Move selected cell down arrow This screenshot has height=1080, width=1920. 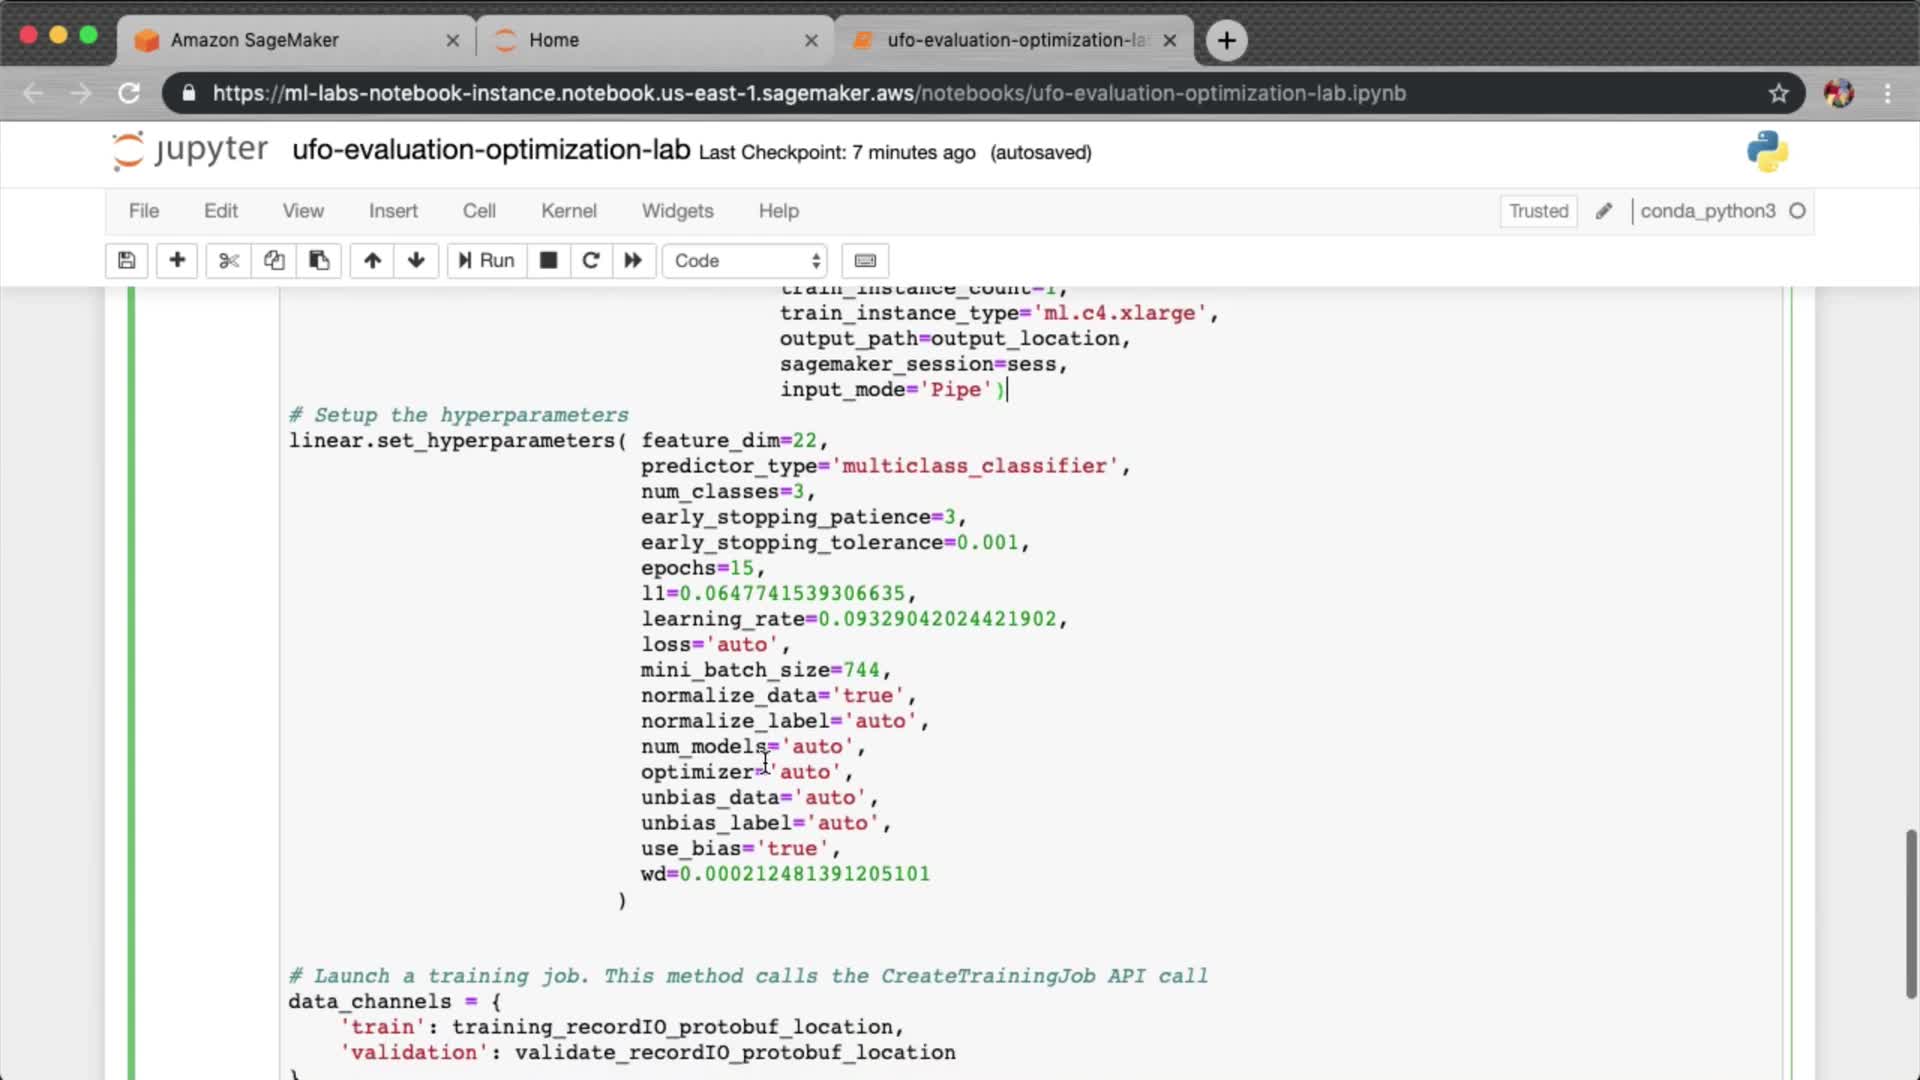point(416,261)
